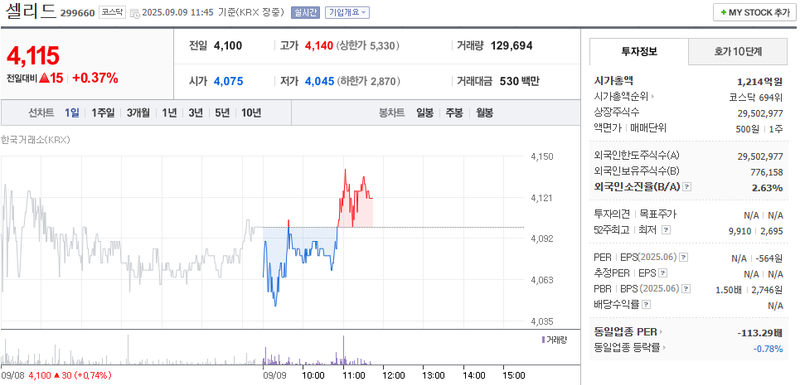Open the 동일업종 PER link

tap(626, 332)
